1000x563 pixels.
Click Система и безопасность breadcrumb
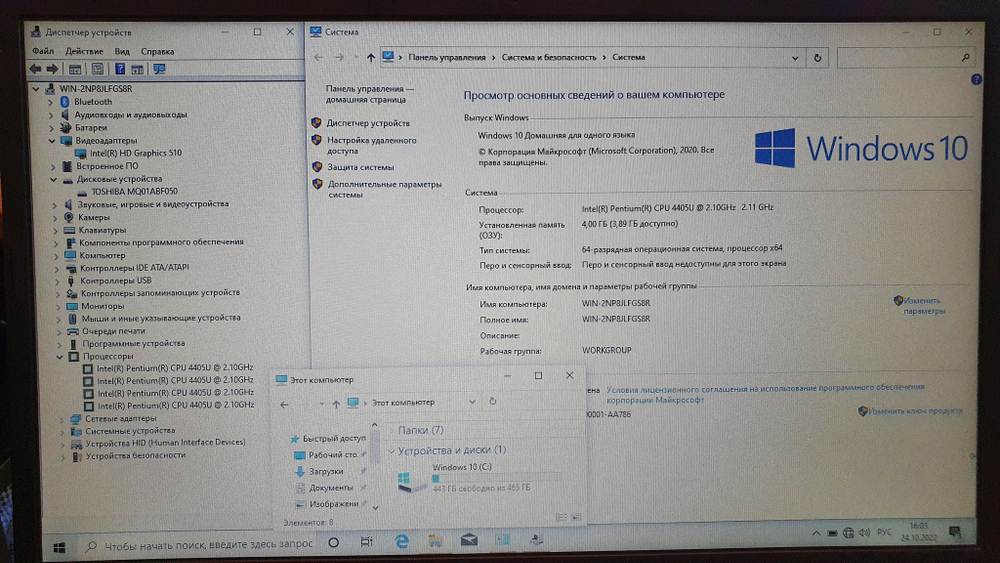[548, 57]
